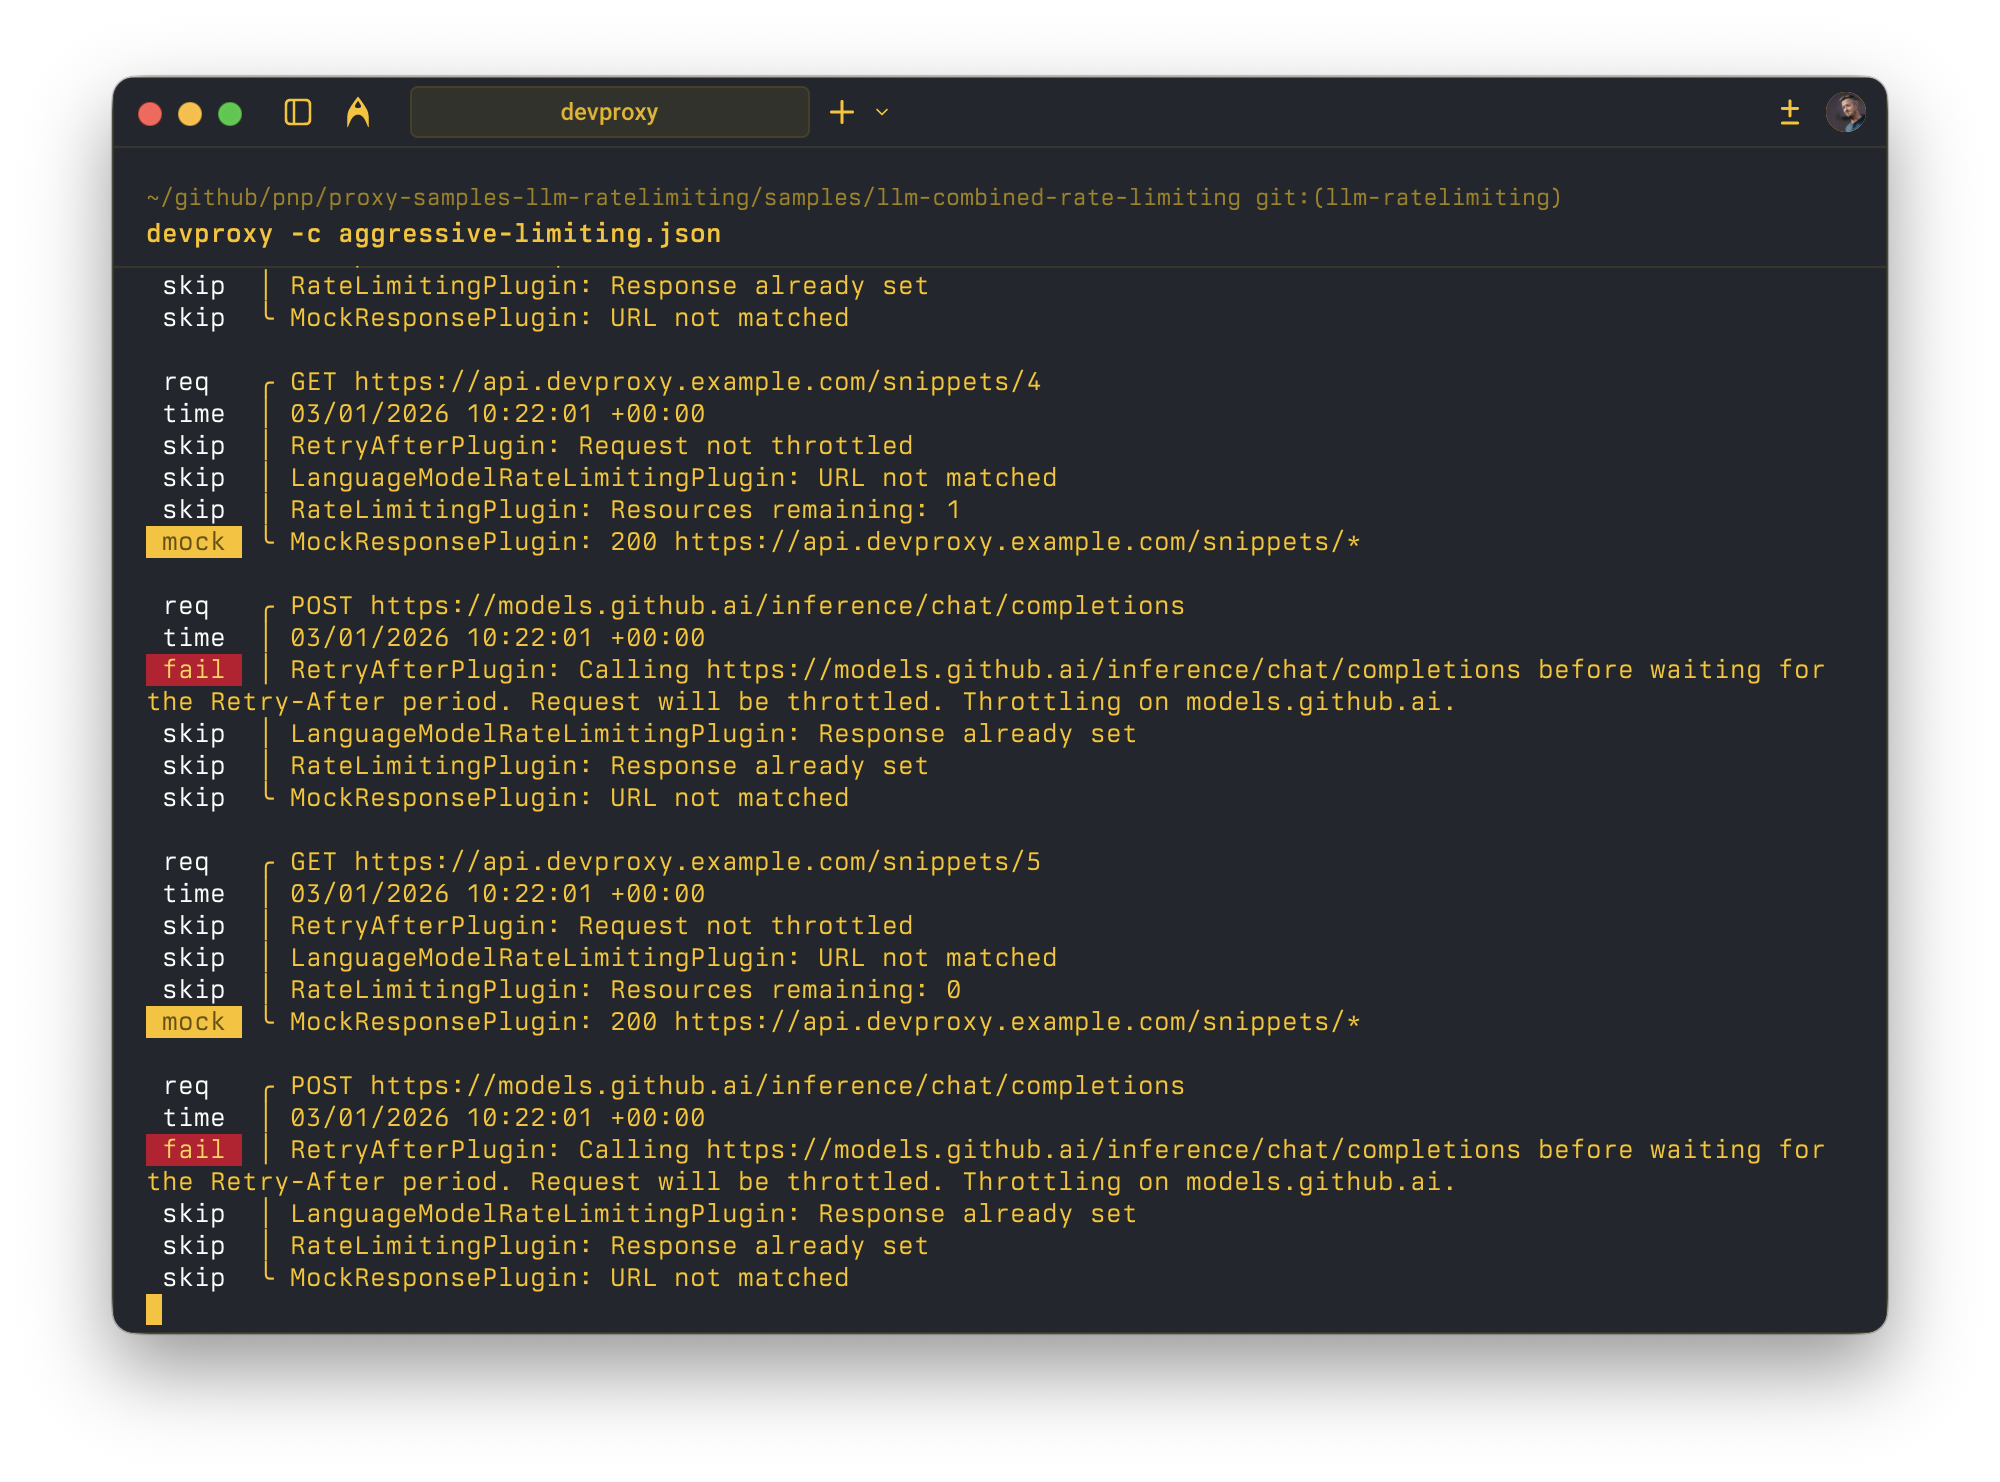Click the mocked snippets/* URL in the mock line
This screenshot has width=2000, height=1482.
[x=1017, y=541]
